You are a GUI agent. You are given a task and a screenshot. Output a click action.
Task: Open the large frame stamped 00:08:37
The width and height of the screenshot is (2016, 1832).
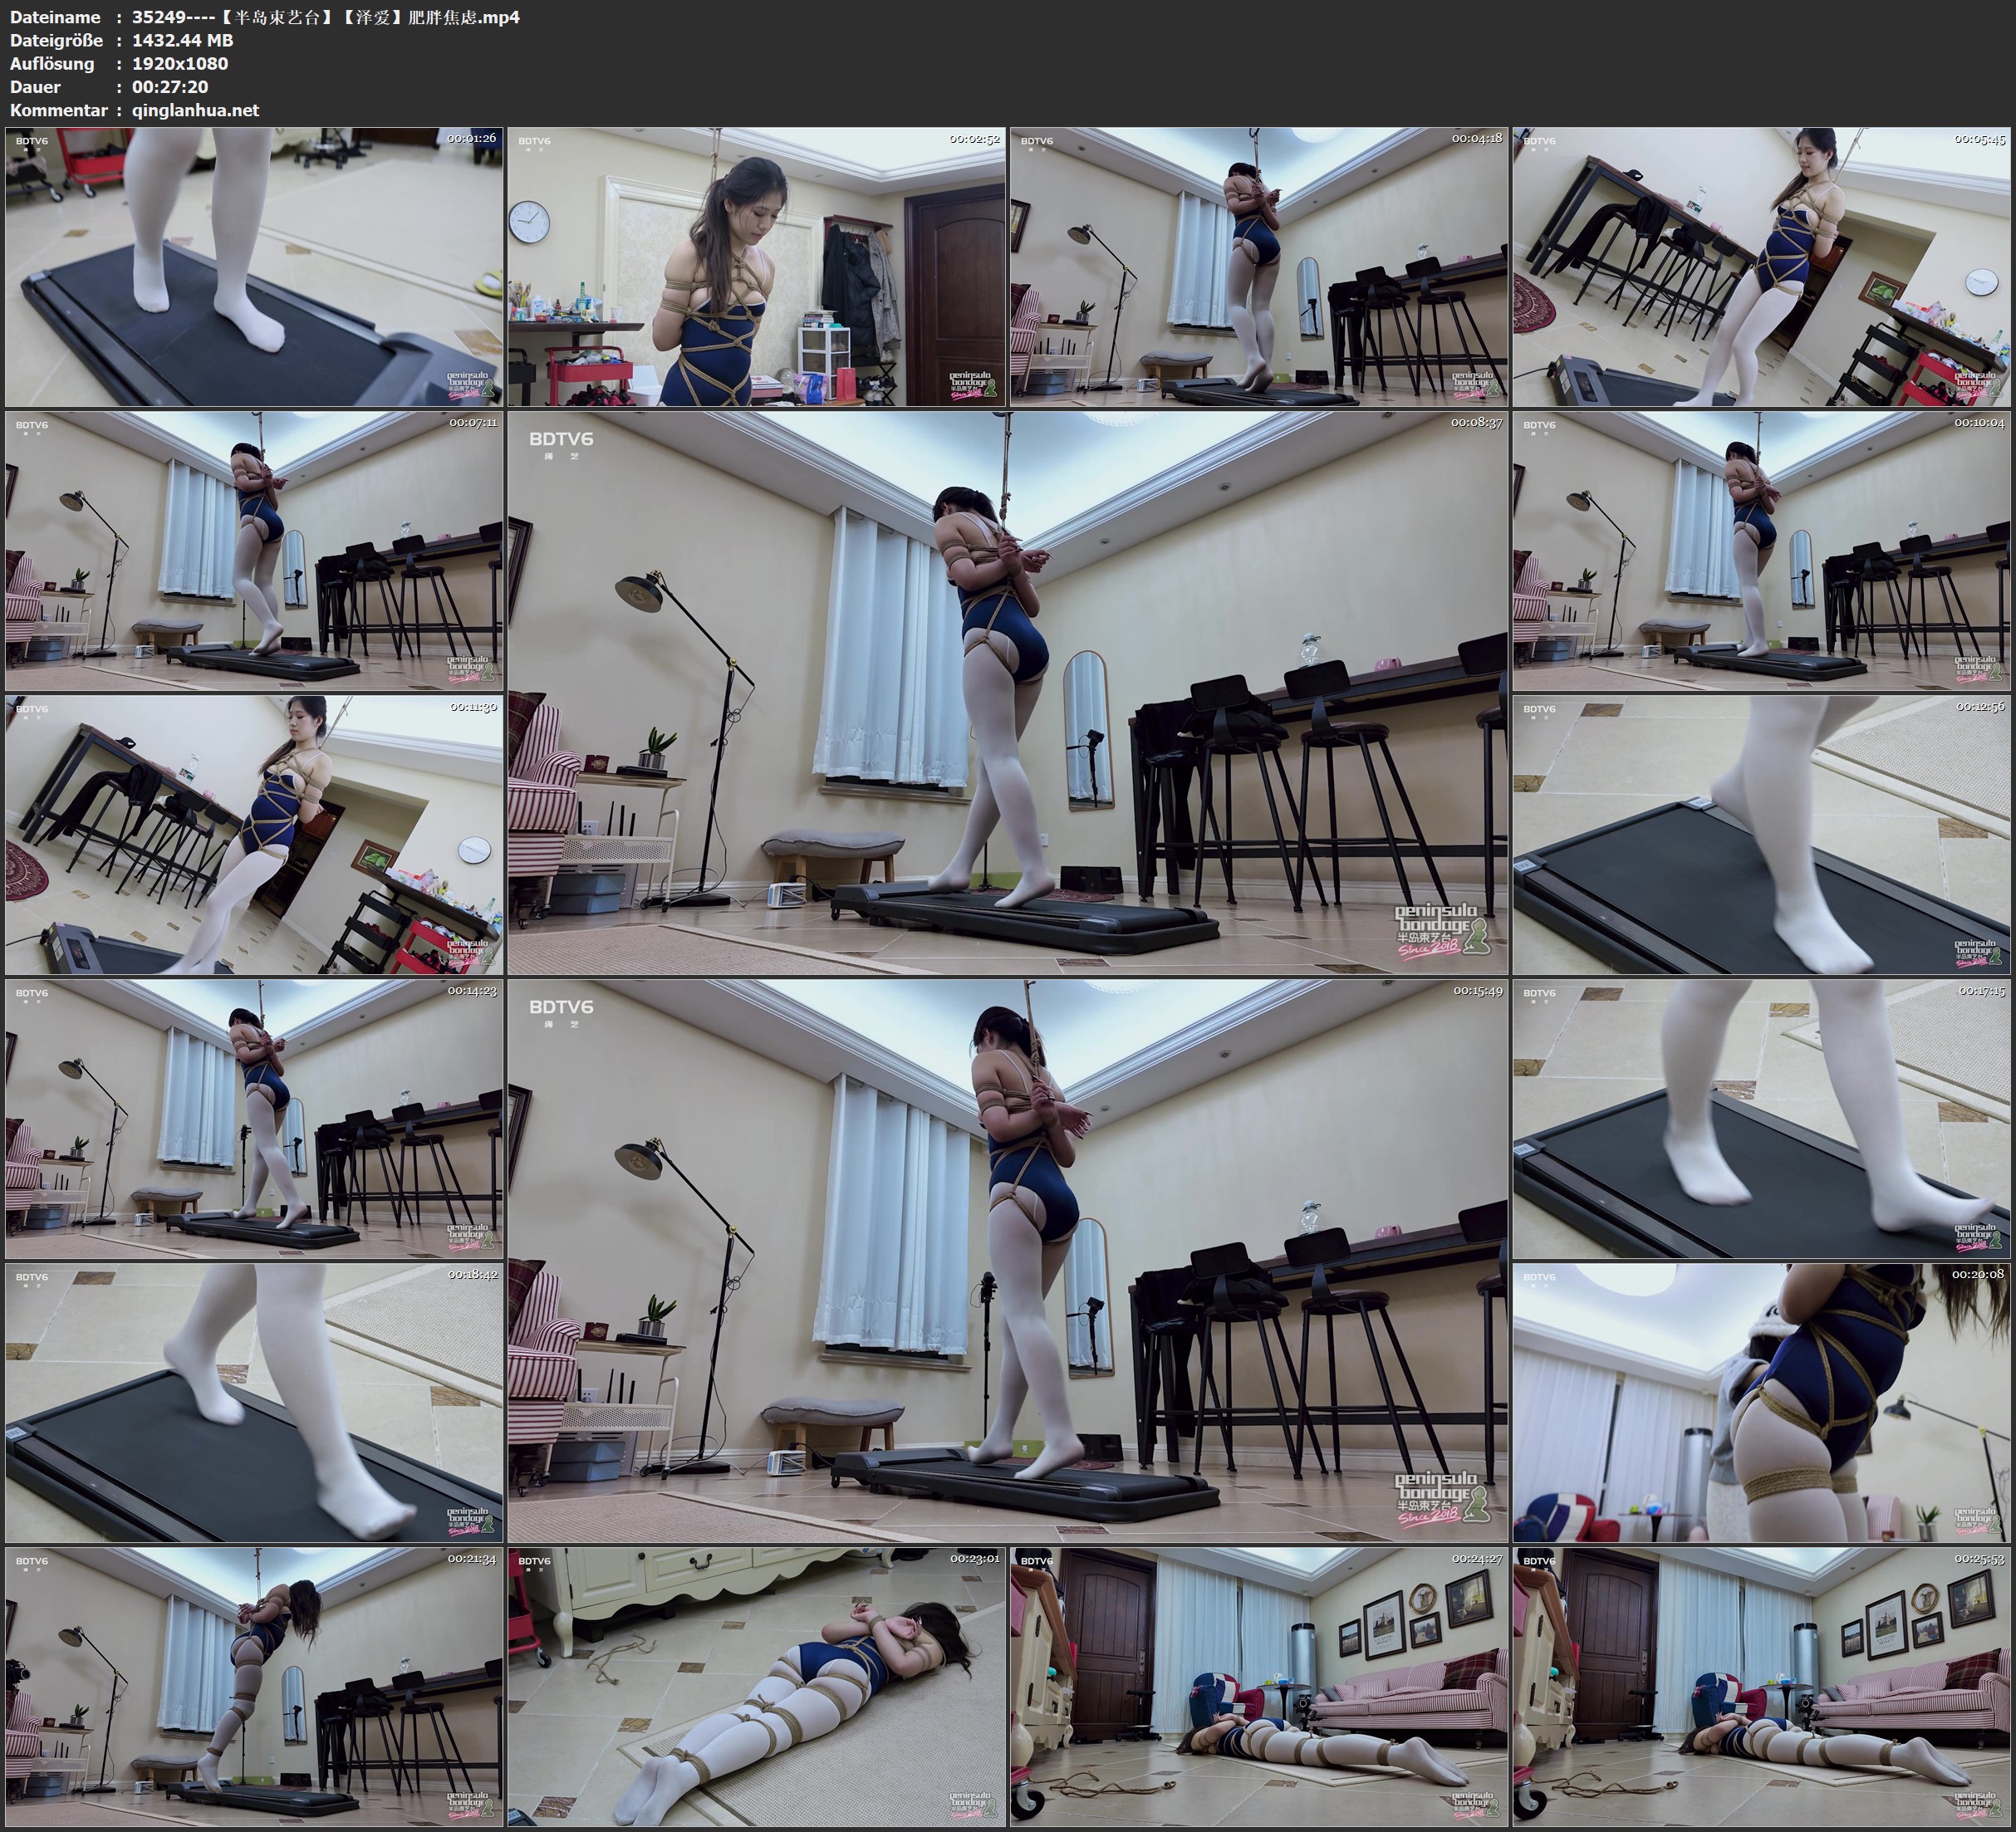click(x=1007, y=693)
